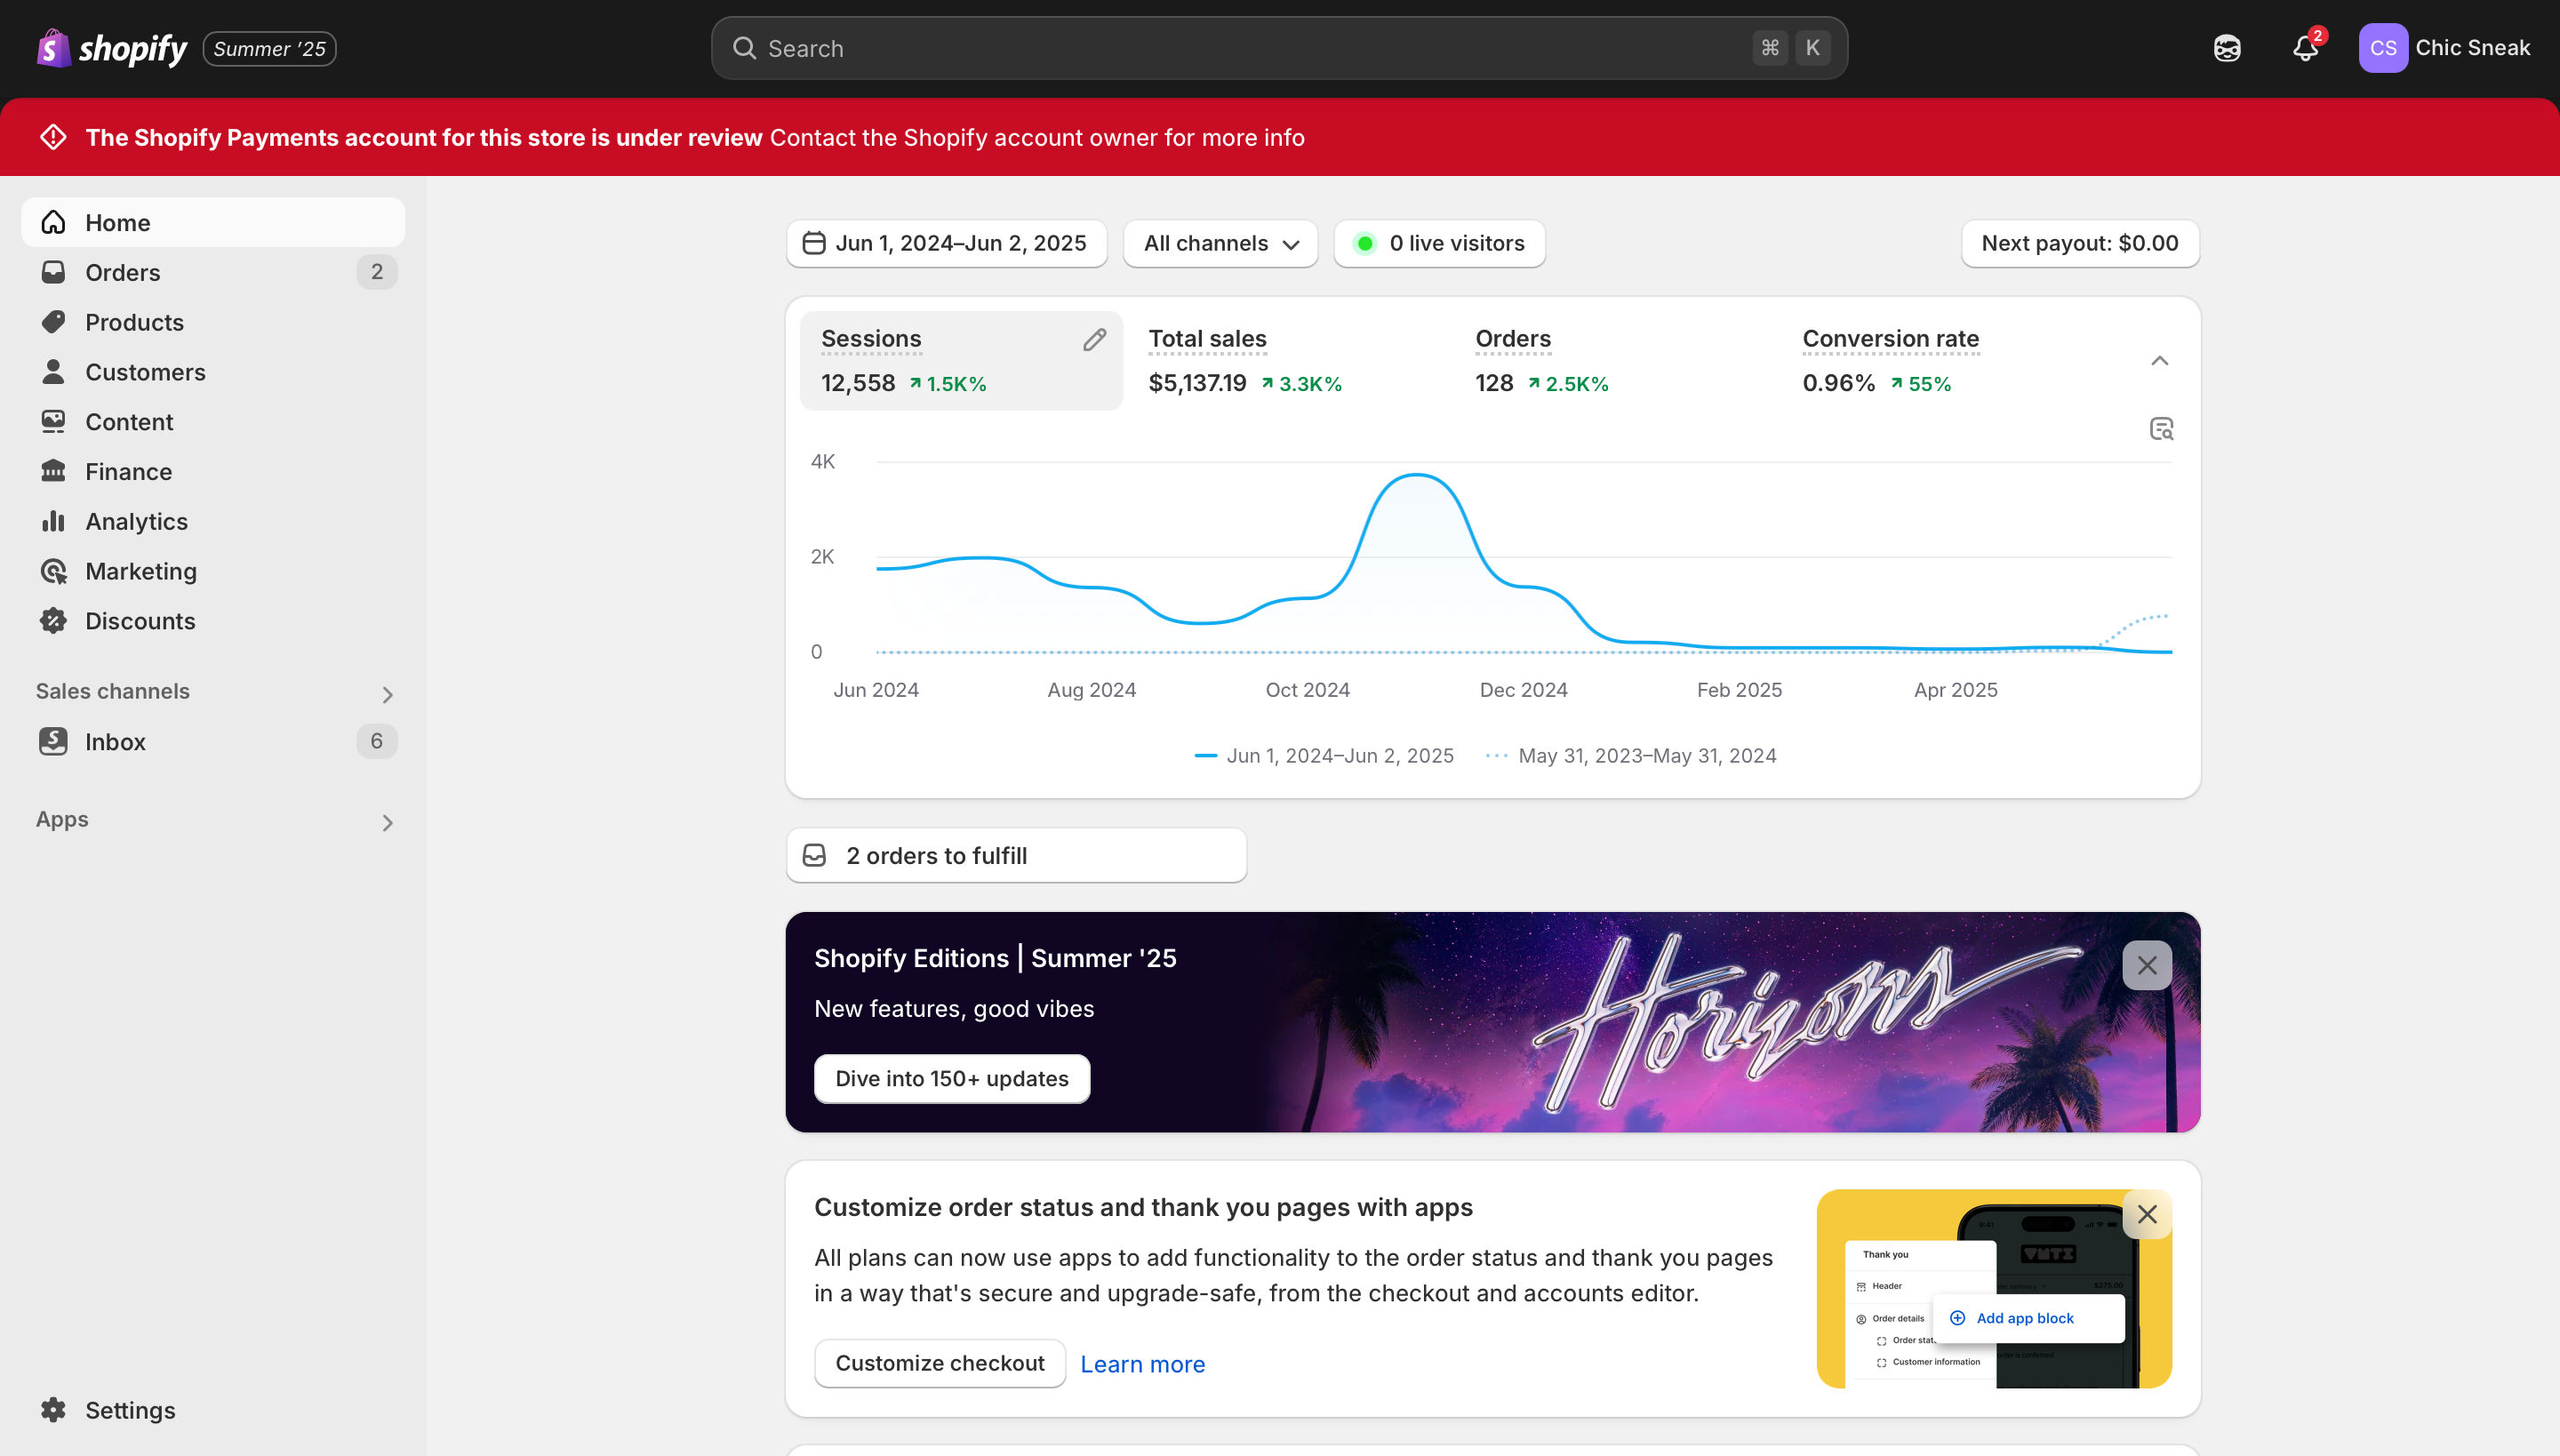Open the view report icon

[x=2161, y=429]
